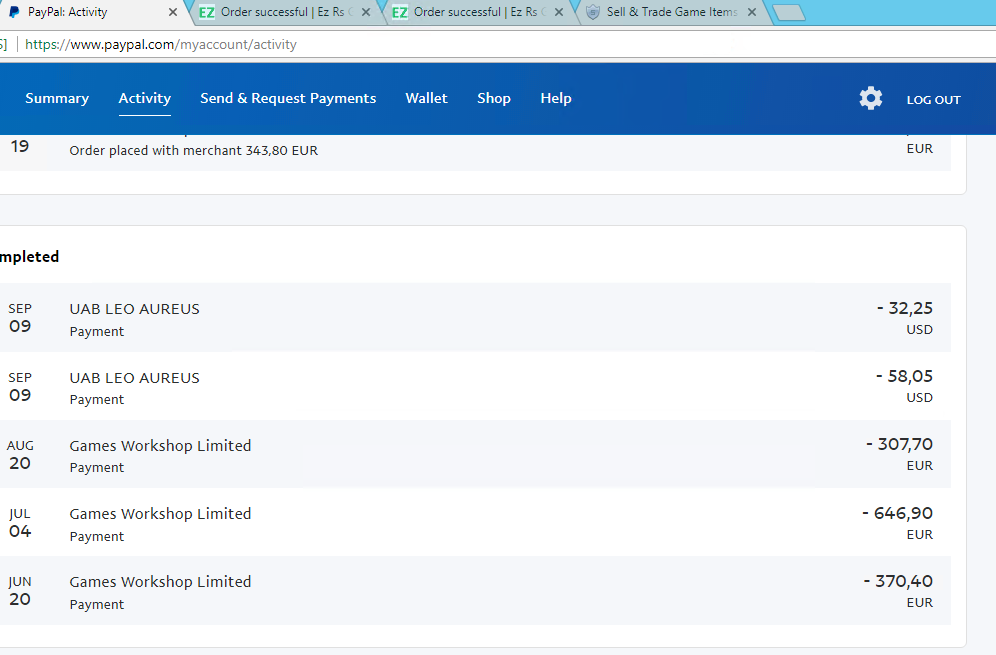Click the Completed section heading
This screenshot has height=655, width=996.
pos(29,257)
